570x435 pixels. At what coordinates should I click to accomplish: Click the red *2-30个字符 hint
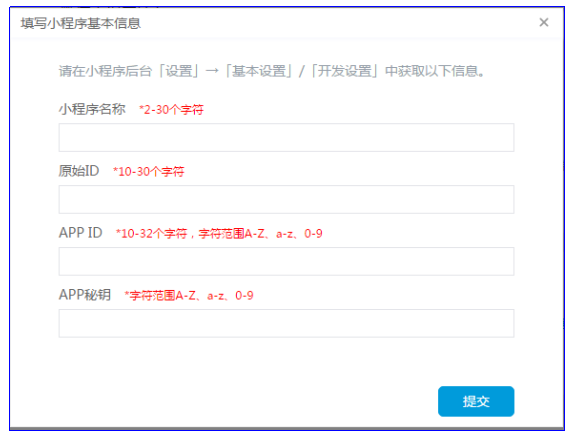171,110
